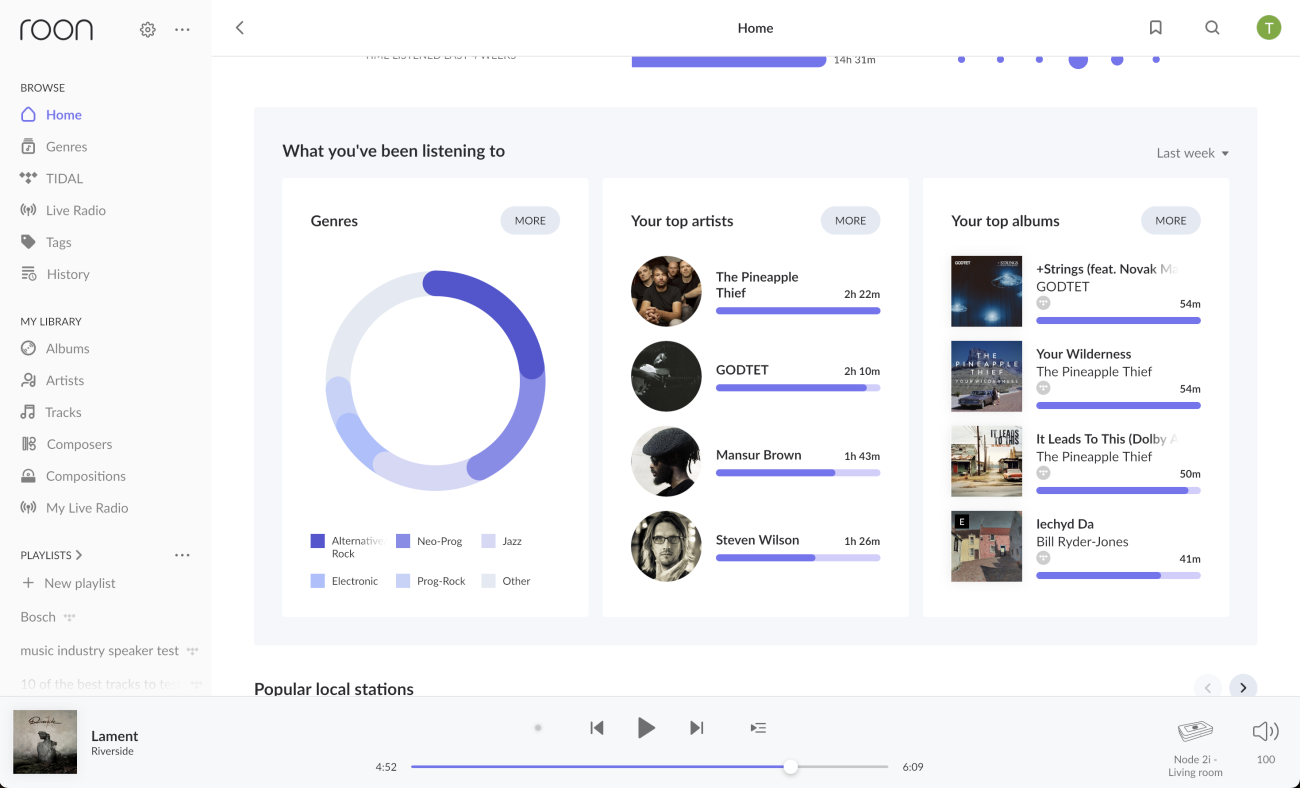Open the Iechyd Da album cover
1300x788 pixels.
987,546
